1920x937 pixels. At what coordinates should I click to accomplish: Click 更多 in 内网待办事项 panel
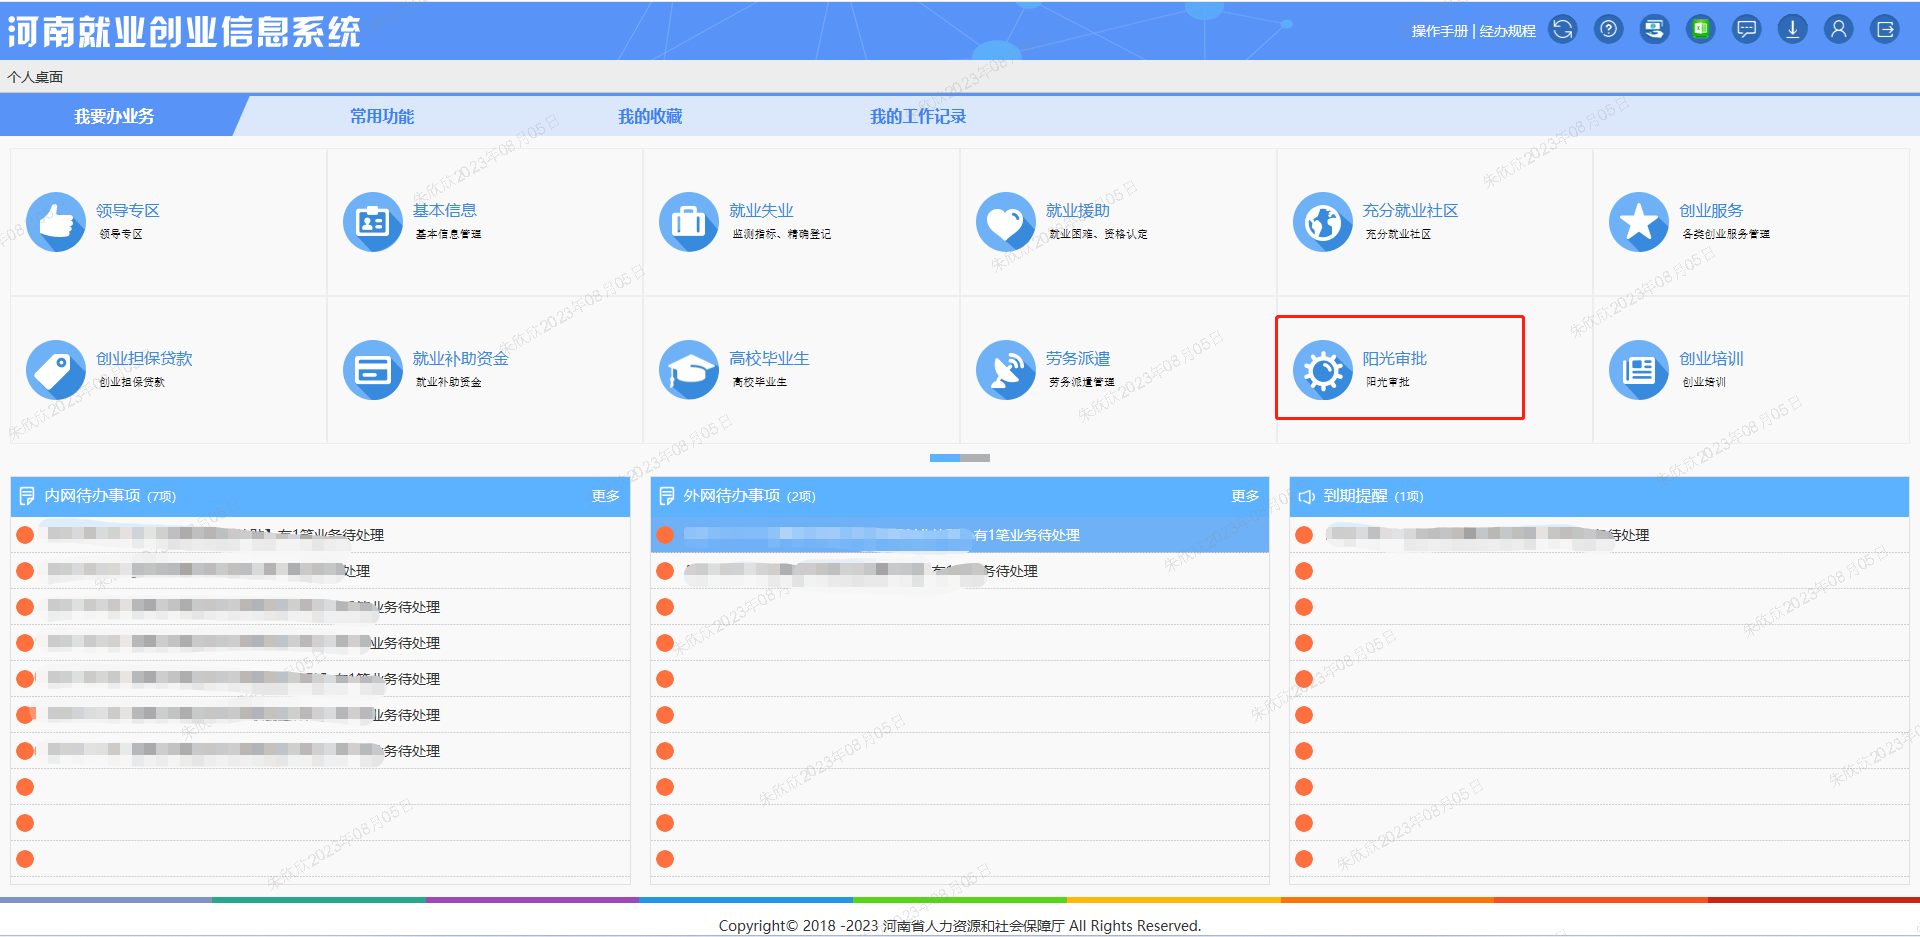605,496
